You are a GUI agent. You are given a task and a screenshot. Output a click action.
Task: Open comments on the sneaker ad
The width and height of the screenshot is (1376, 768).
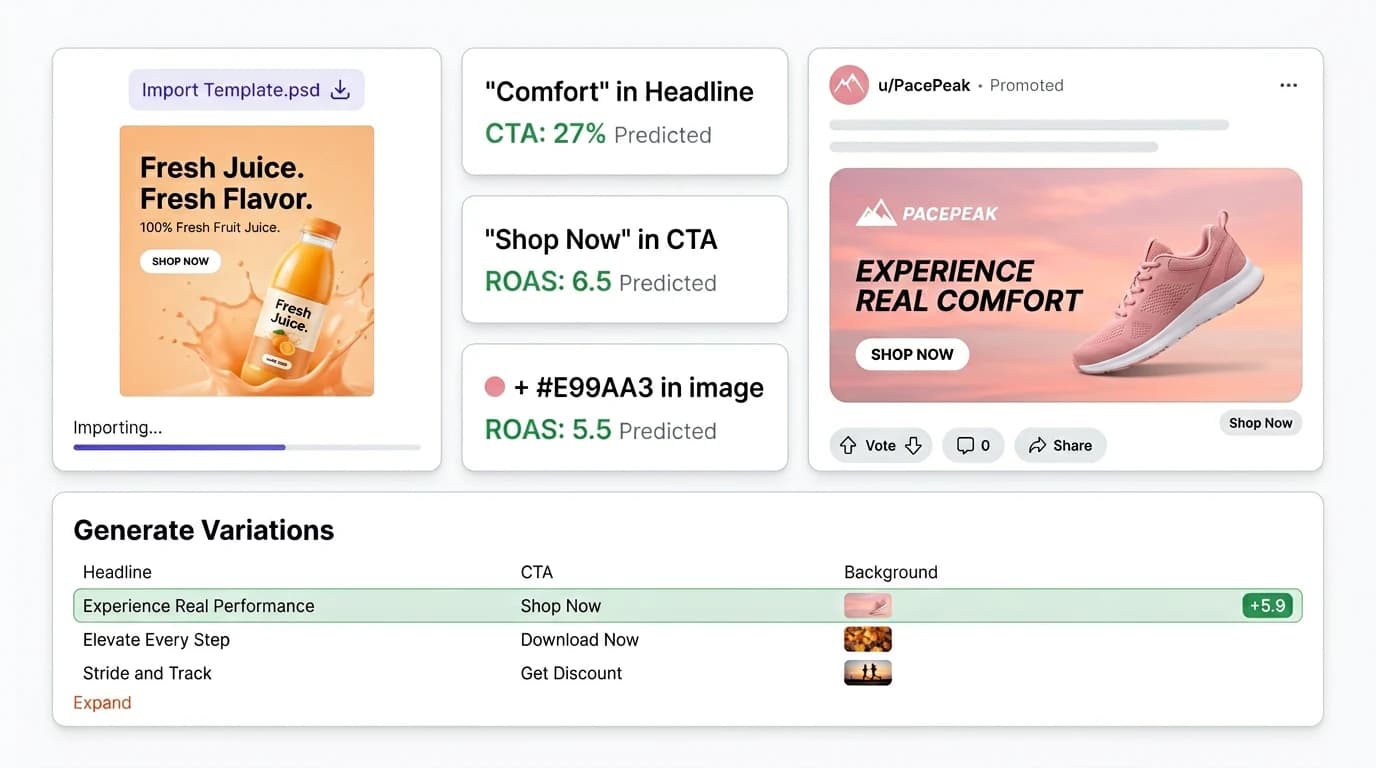pyautogui.click(x=972, y=445)
